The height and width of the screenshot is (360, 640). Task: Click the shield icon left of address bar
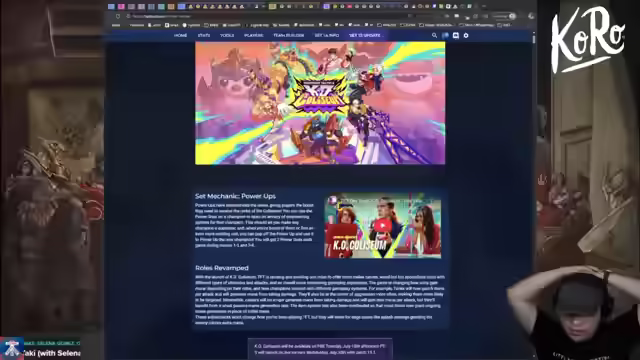coord(118,16)
